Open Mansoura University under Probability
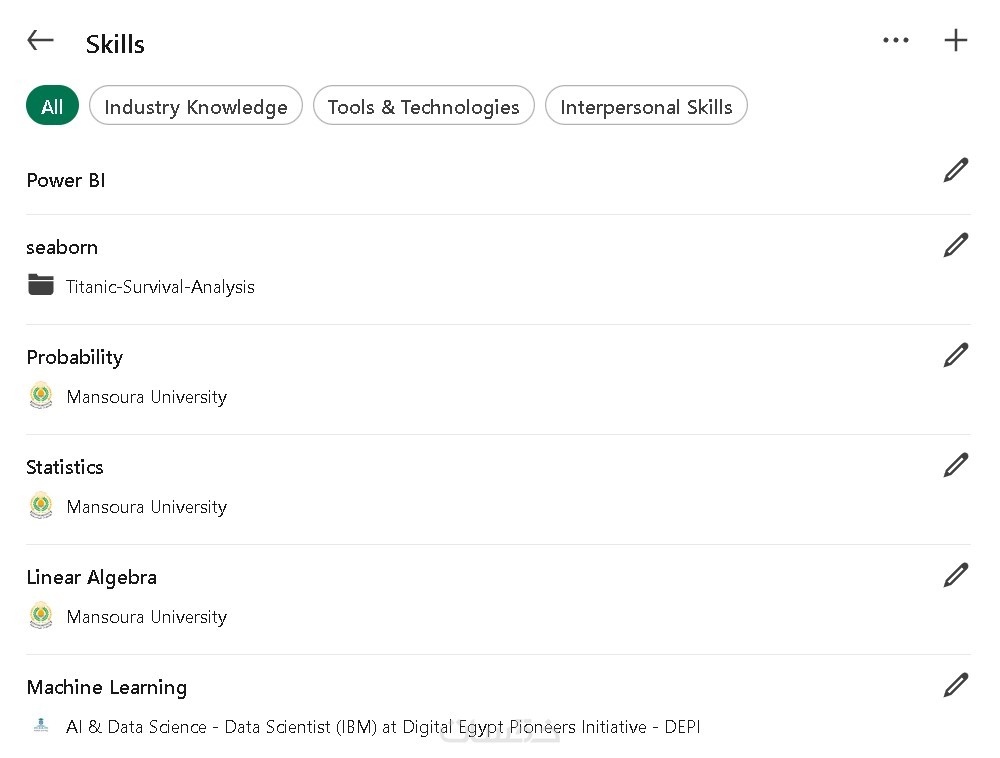 point(146,397)
